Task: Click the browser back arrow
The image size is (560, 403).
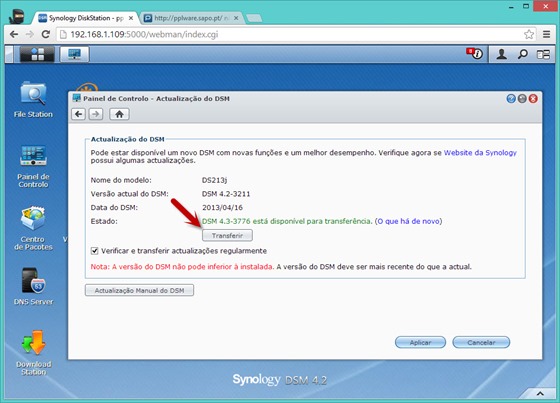Action: [x=14, y=34]
